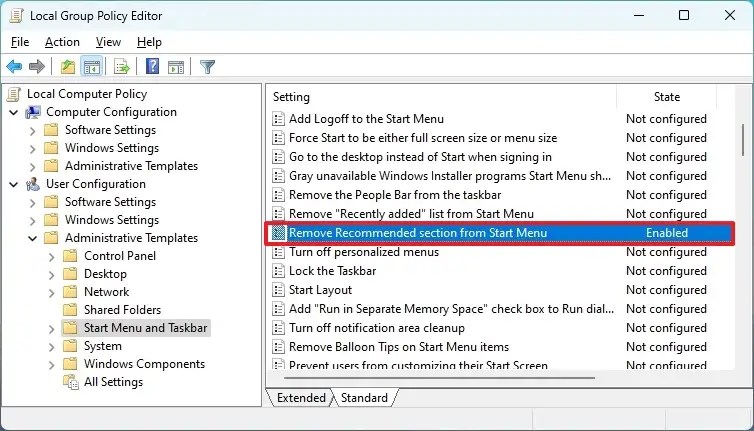Image resolution: width=754 pixels, height=431 pixels.
Task: Expand Start Menu and Taskbar node
Action: click(51, 329)
